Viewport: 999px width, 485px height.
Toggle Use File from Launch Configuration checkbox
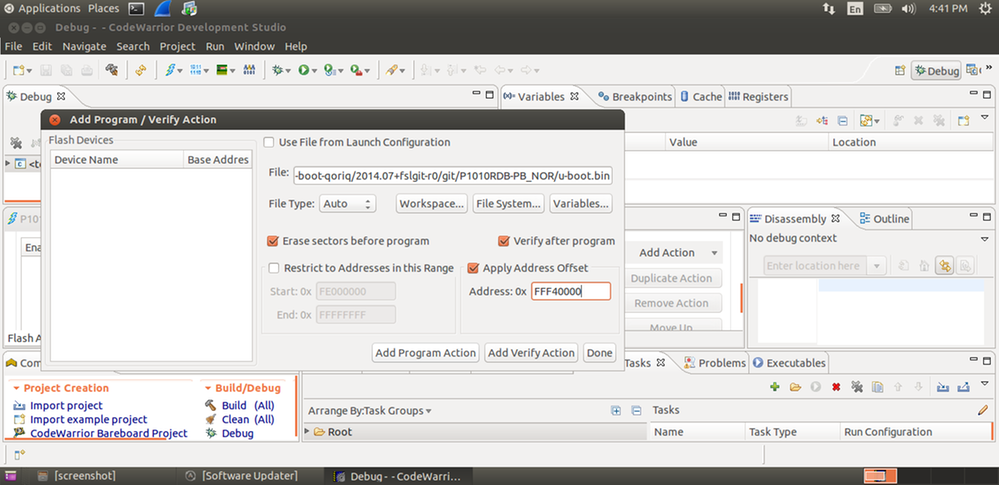point(270,142)
